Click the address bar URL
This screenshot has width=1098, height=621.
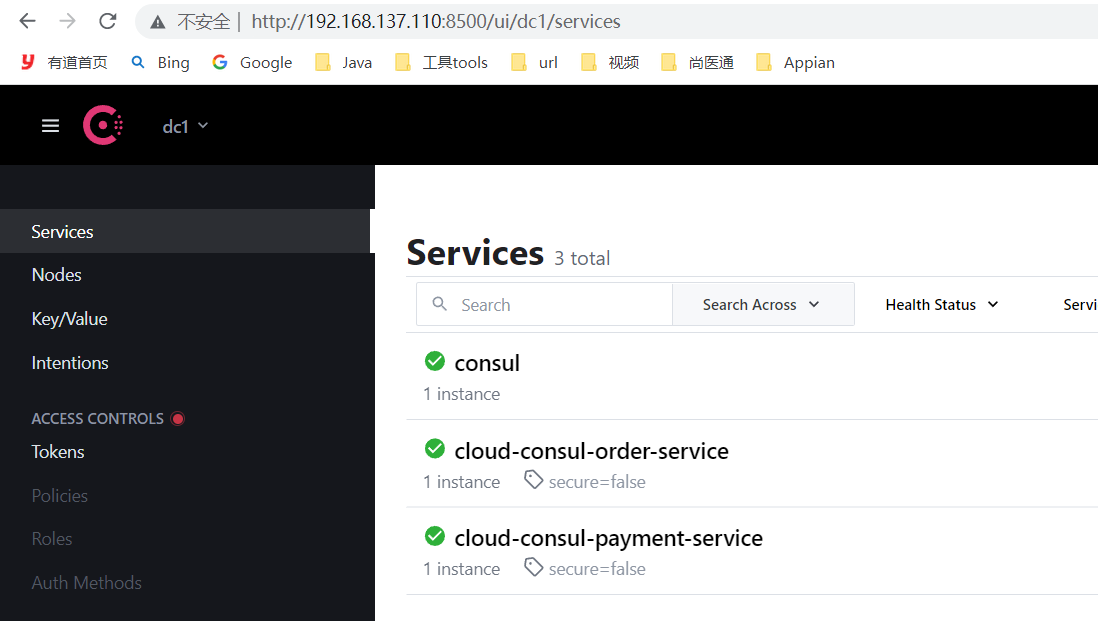[x=436, y=22]
